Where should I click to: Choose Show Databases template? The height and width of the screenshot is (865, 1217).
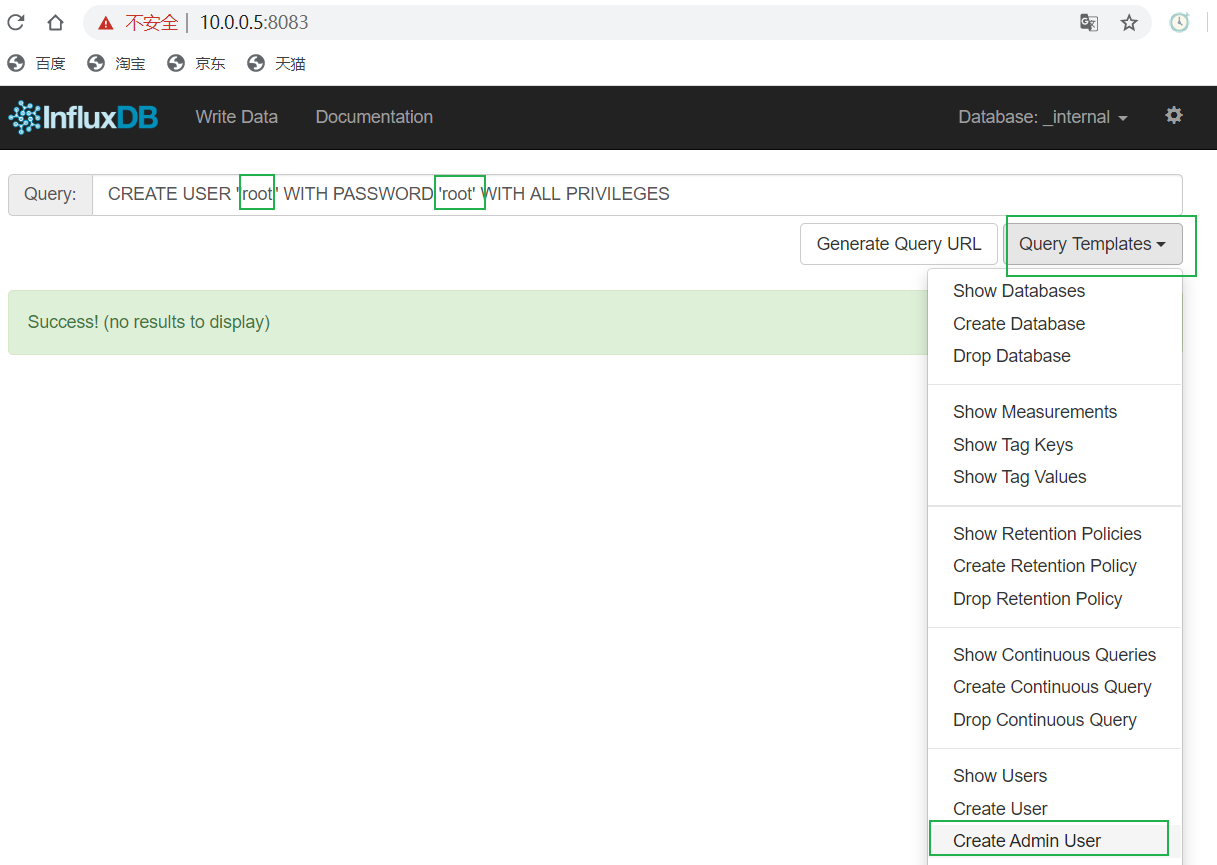(x=1019, y=291)
